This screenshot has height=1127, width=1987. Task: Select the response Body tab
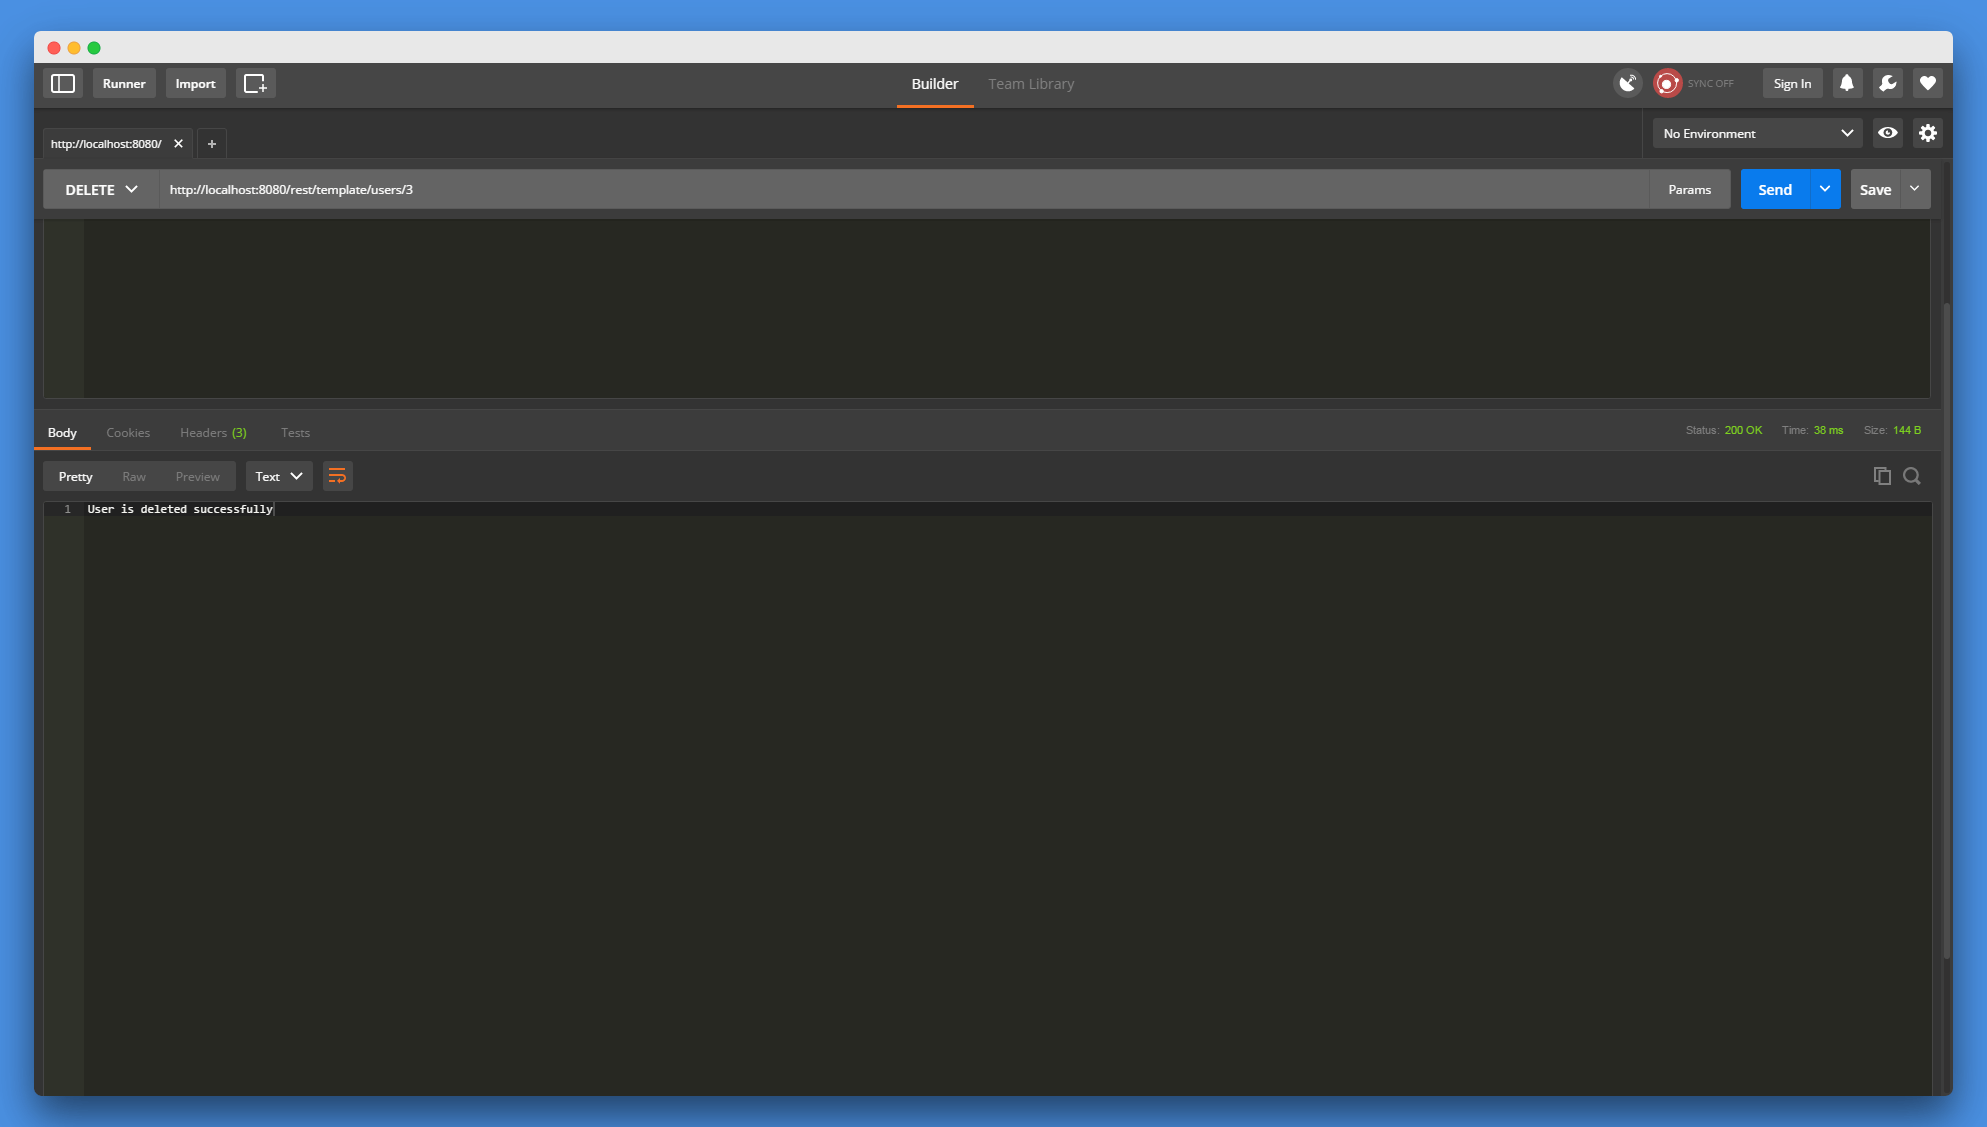pos(62,433)
